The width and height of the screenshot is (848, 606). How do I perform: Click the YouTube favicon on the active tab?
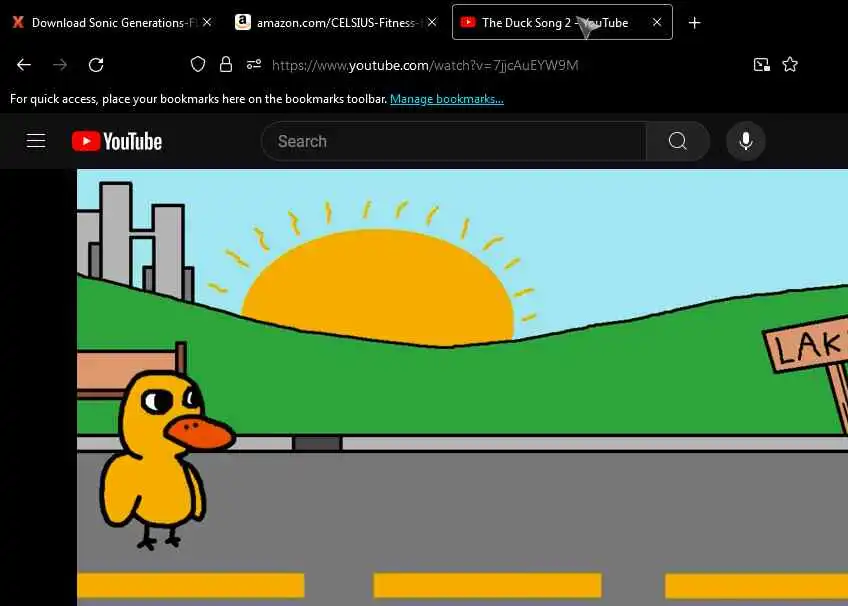tap(468, 22)
